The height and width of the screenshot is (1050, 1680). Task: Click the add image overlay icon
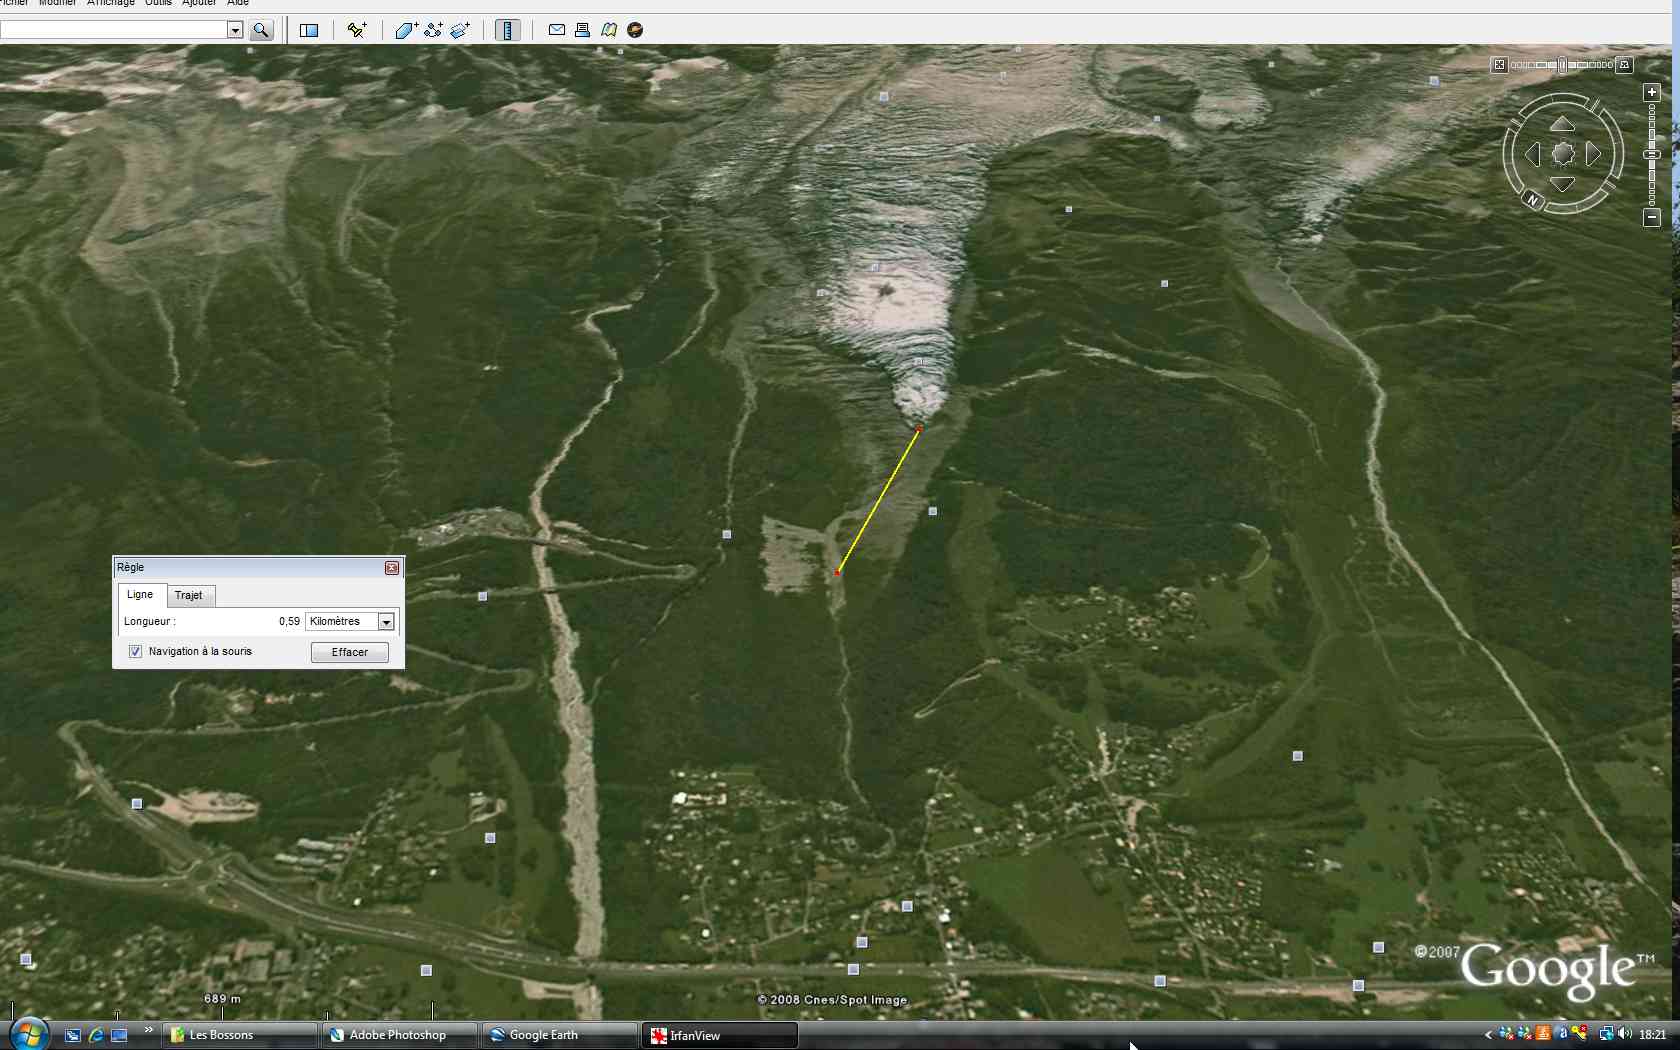[460, 30]
